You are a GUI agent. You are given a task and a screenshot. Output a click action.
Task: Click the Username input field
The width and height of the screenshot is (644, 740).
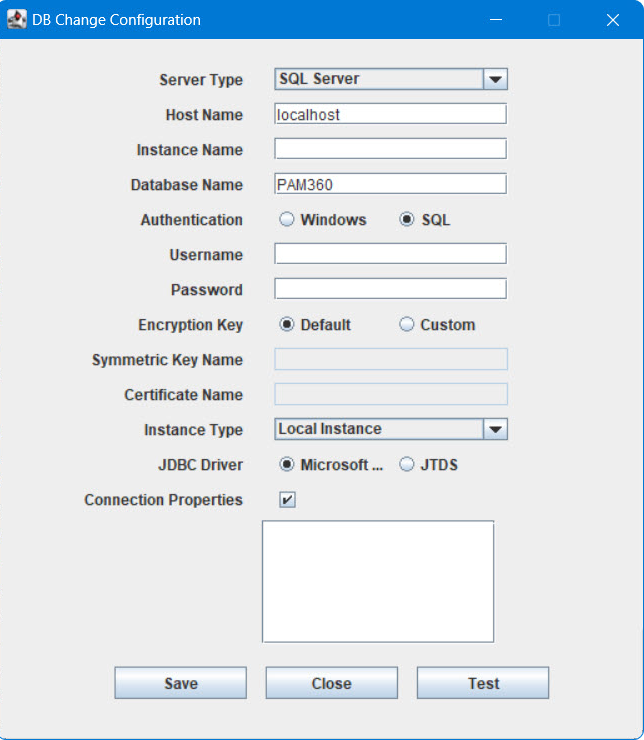pos(391,254)
